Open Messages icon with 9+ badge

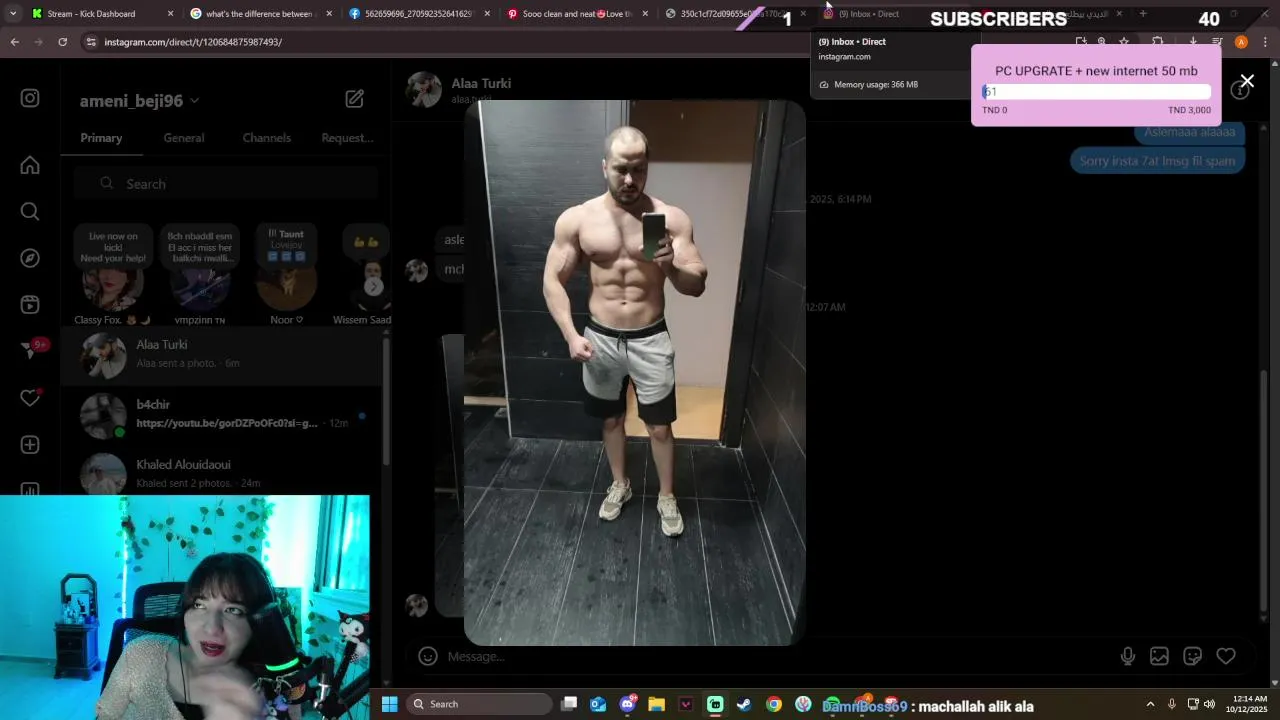[30, 351]
